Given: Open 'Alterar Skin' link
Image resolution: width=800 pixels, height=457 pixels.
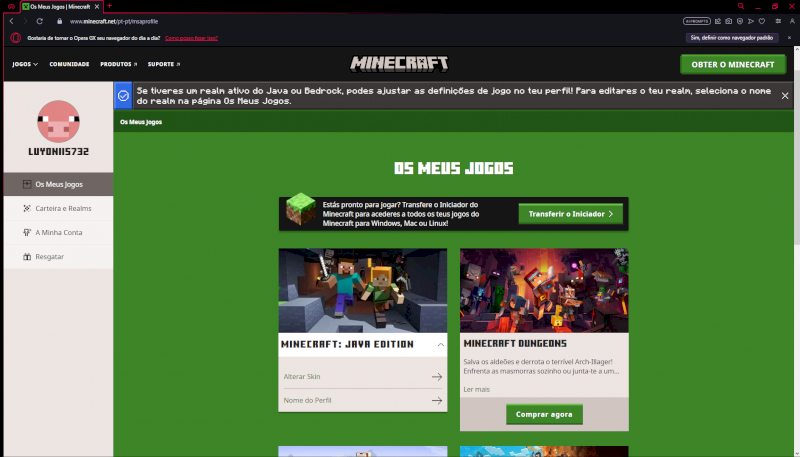Looking at the screenshot, I should (363, 376).
